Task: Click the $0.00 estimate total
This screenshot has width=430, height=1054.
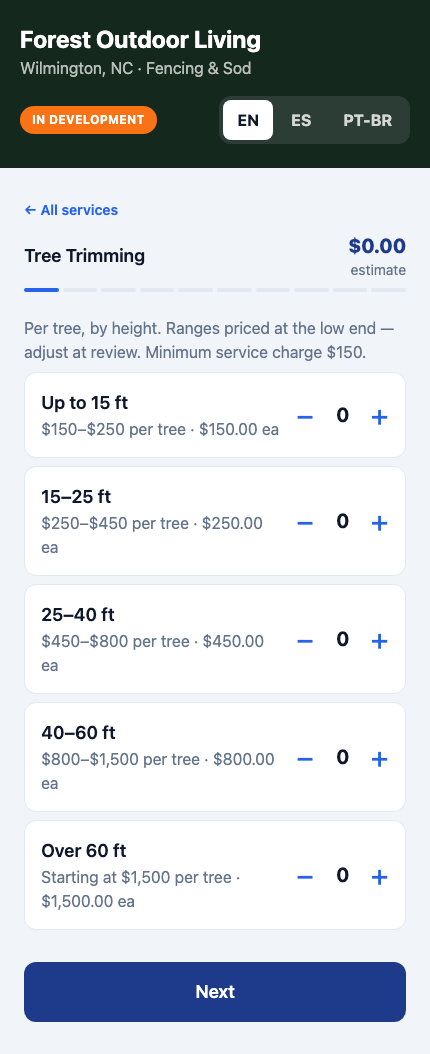Action: 377,246
